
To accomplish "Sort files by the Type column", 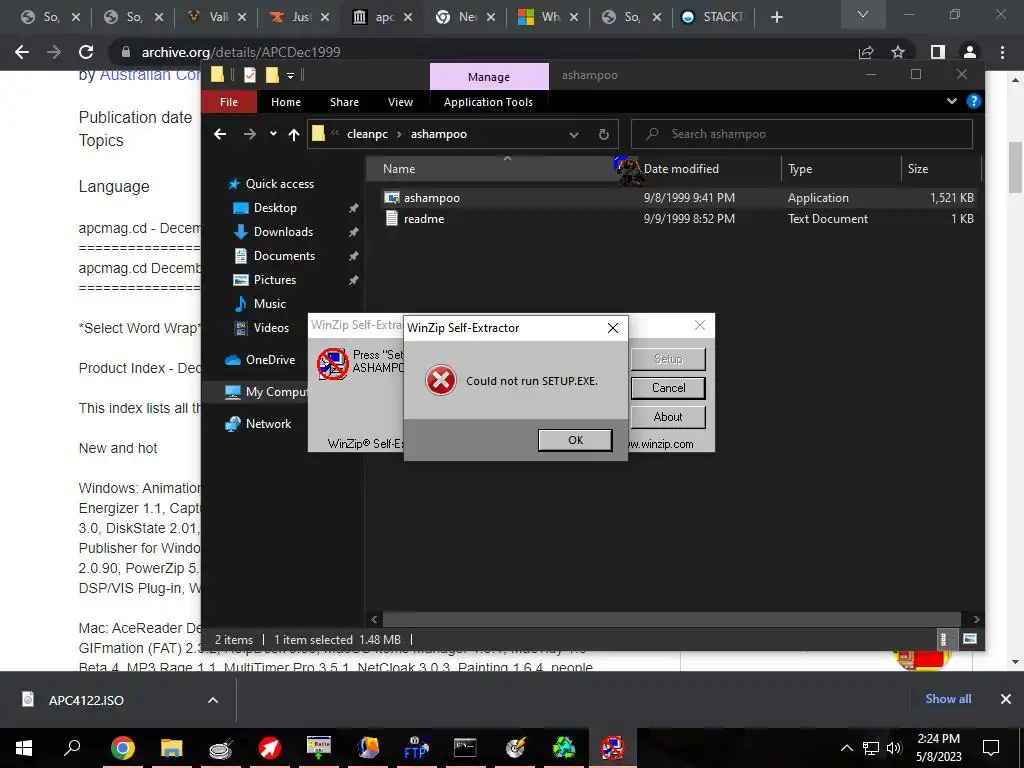I will coord(799,168).
